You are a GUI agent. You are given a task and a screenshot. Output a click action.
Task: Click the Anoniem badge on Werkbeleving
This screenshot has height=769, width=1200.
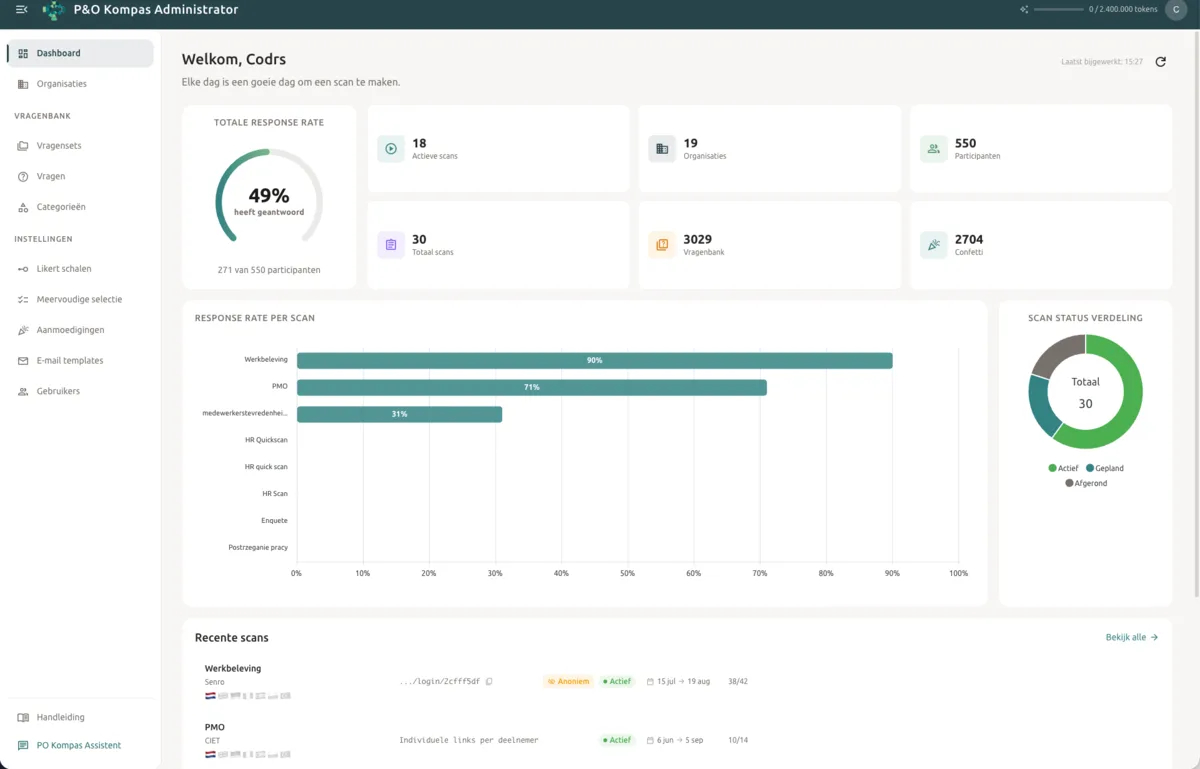[x=568, y=682]
